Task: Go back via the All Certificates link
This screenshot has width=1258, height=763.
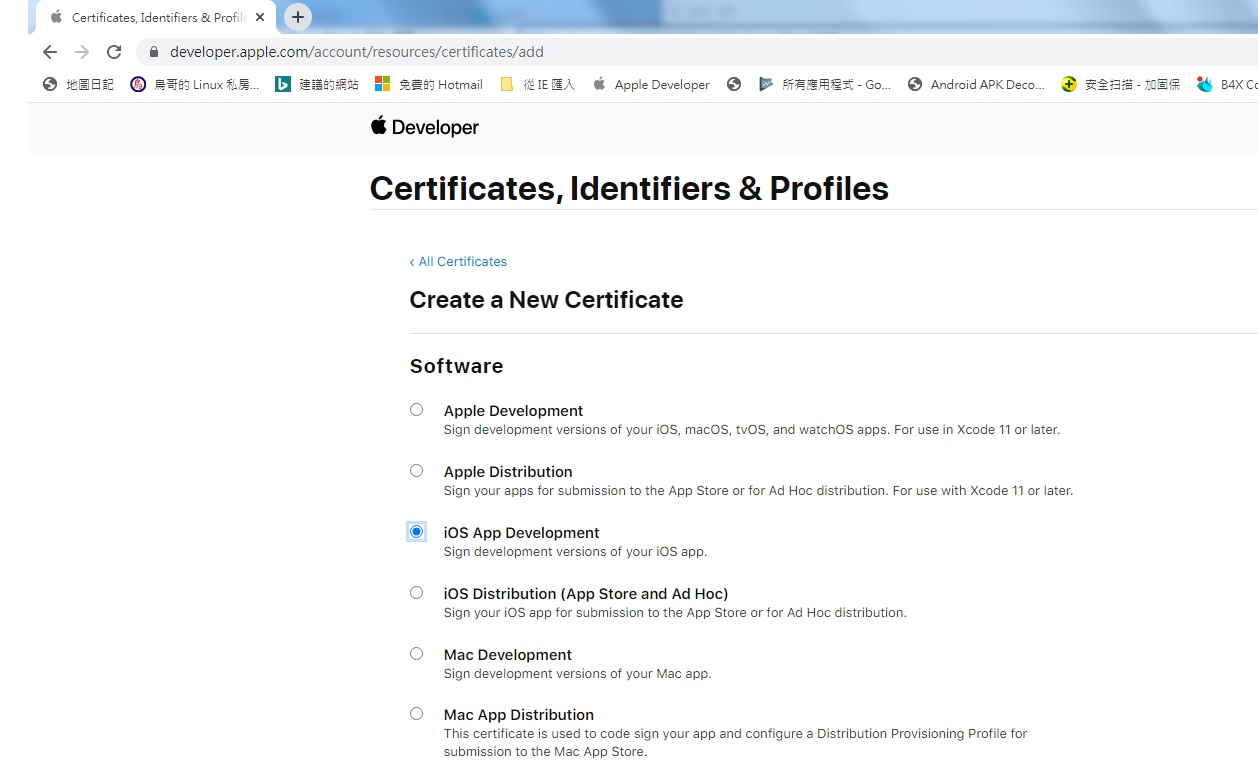Action: pos(458,262)
